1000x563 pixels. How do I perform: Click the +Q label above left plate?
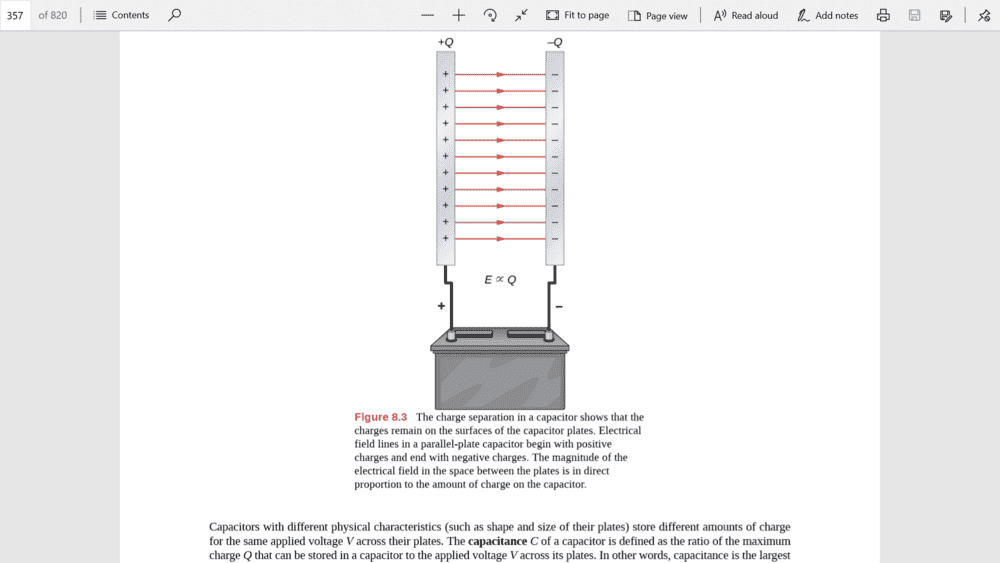[x=445, y=42]
